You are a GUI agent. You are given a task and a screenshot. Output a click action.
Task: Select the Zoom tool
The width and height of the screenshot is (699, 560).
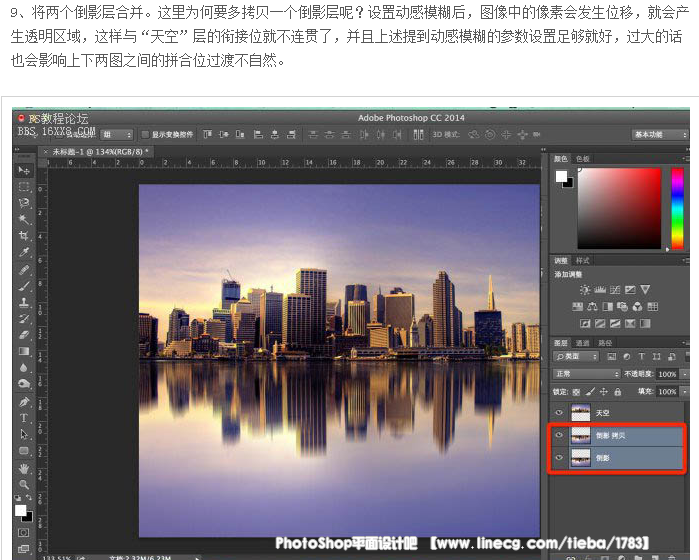24,484
